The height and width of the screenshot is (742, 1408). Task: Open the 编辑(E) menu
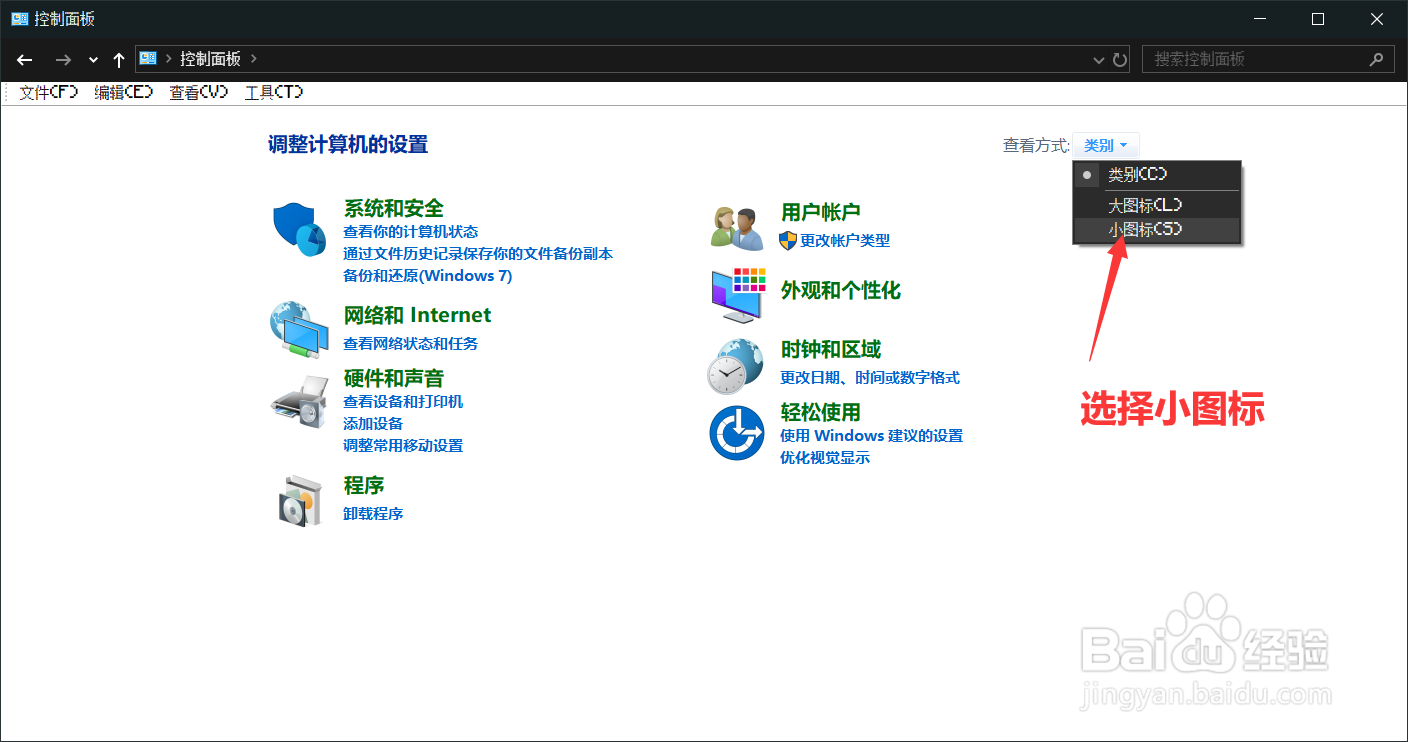123,92
